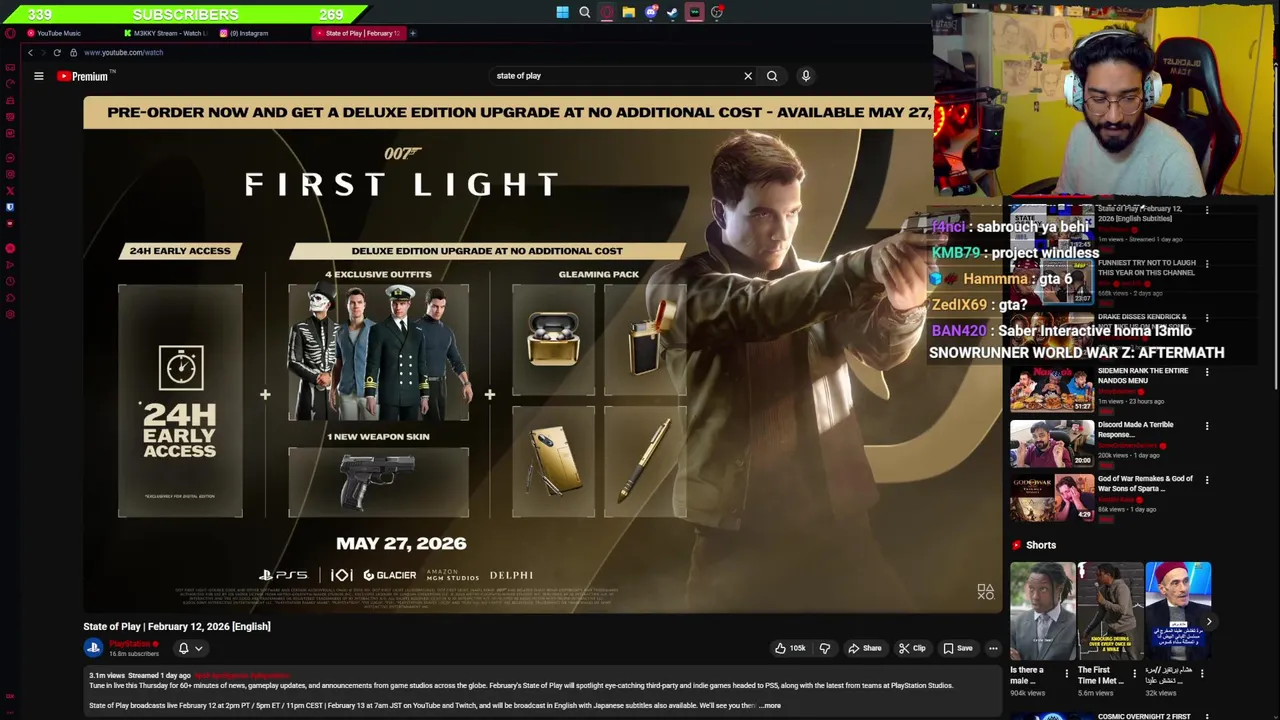Save the video to a playlist
Image resolution: width=1280 pixels, height=720 pixels.
(x=958, y=648)
